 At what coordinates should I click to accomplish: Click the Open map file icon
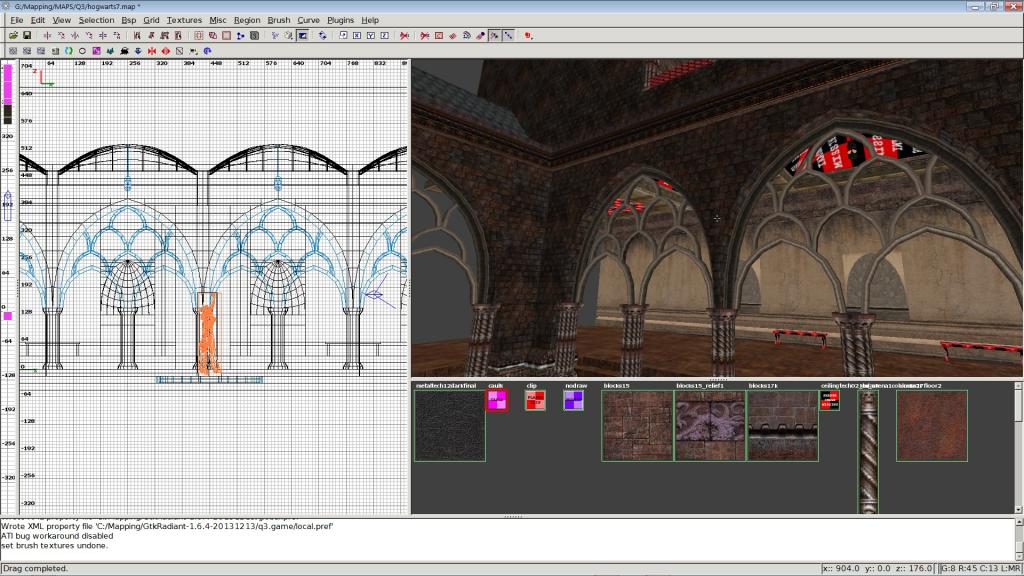(x=14, y=35)
